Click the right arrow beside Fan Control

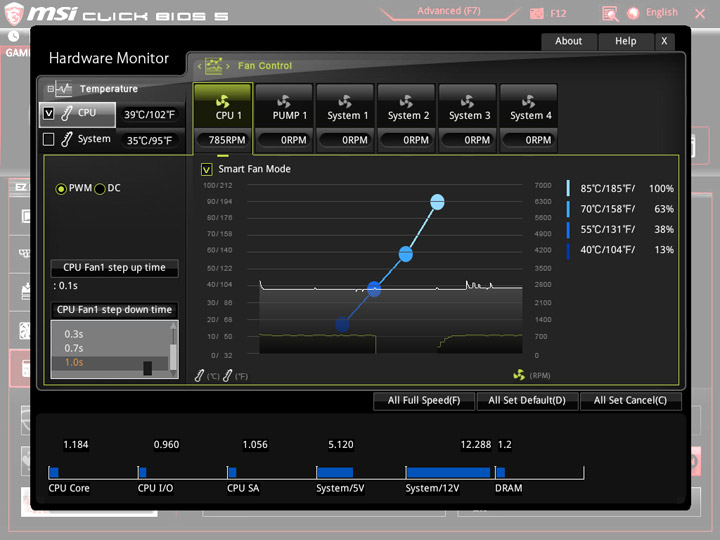[x=227, y=67]
